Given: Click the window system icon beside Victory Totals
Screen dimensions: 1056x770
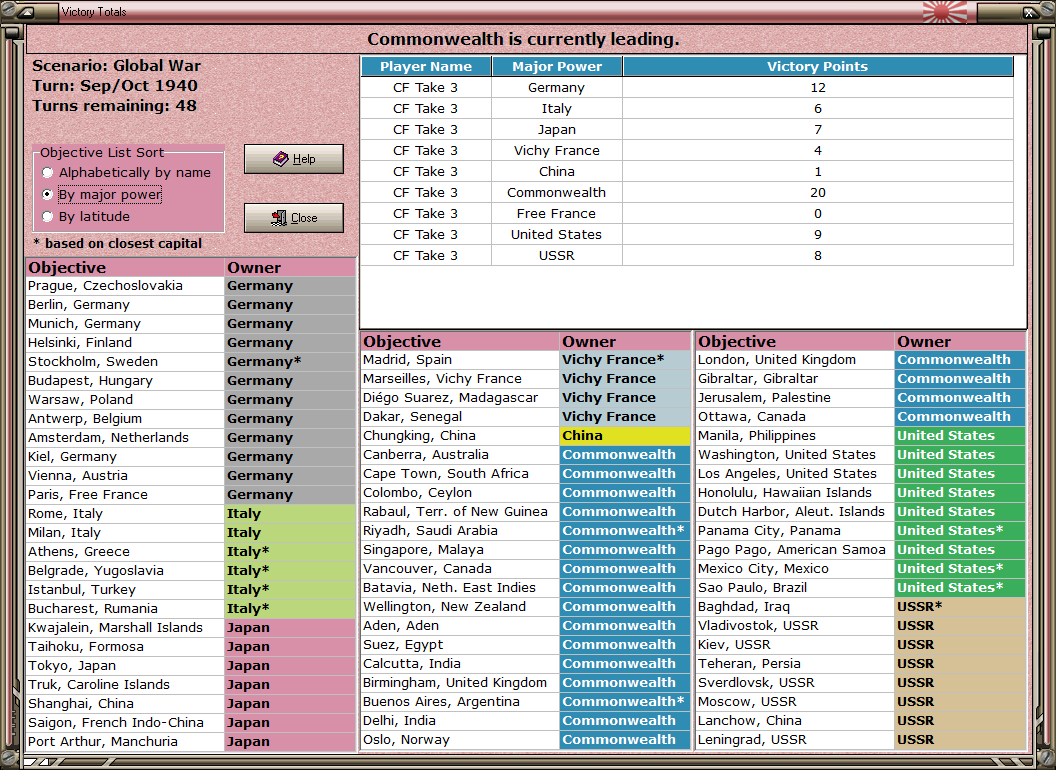Looking at the screenshot, I should point(26,11).
